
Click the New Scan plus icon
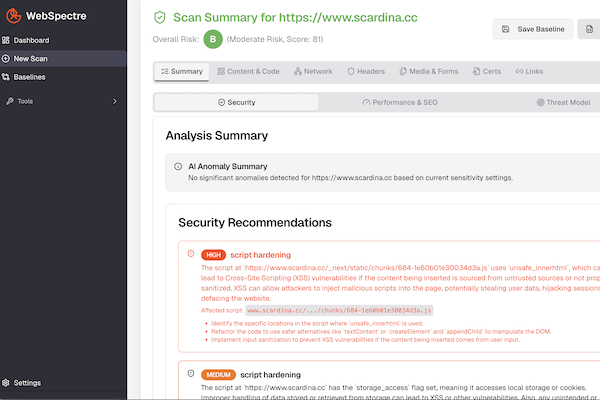coord(5,59)
